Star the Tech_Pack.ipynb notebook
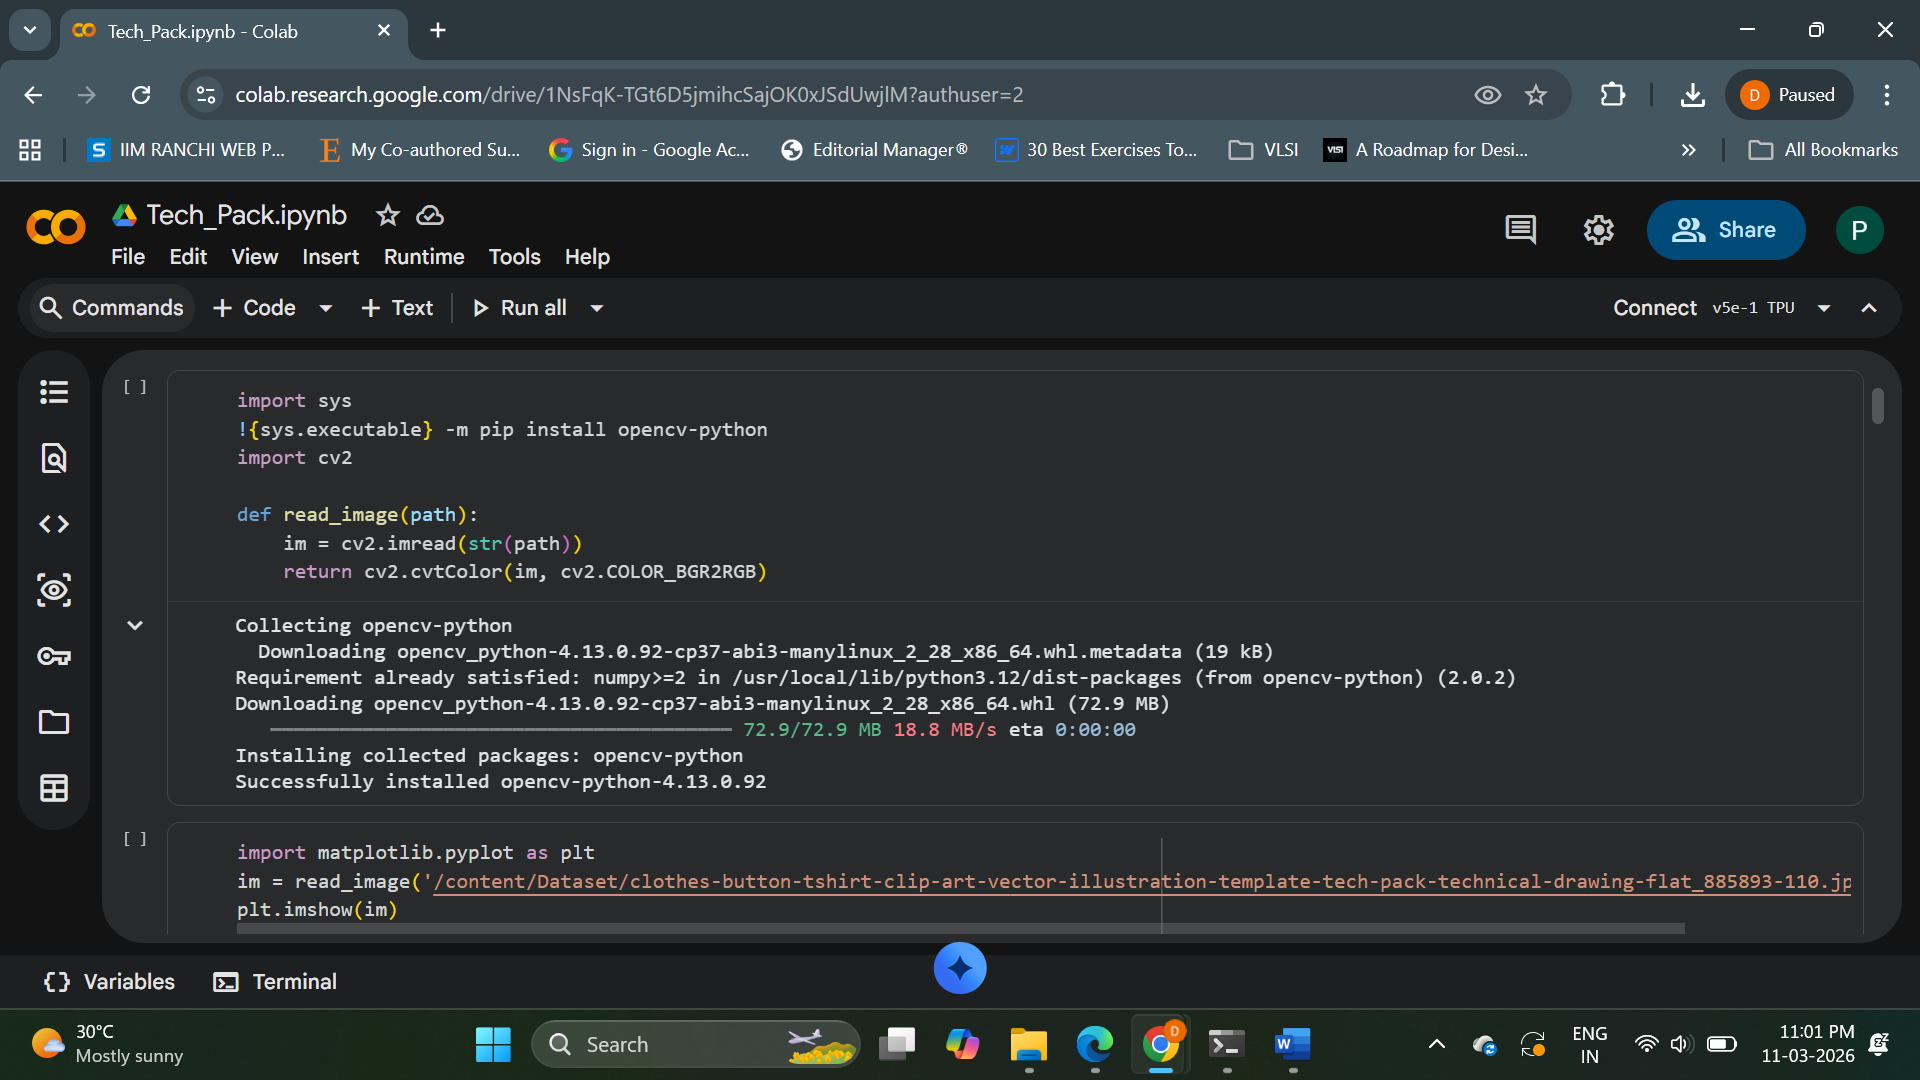Image resolution: width=1920 pixels, height=1080 pixels. pyautogui.click(x=387, y=215)
